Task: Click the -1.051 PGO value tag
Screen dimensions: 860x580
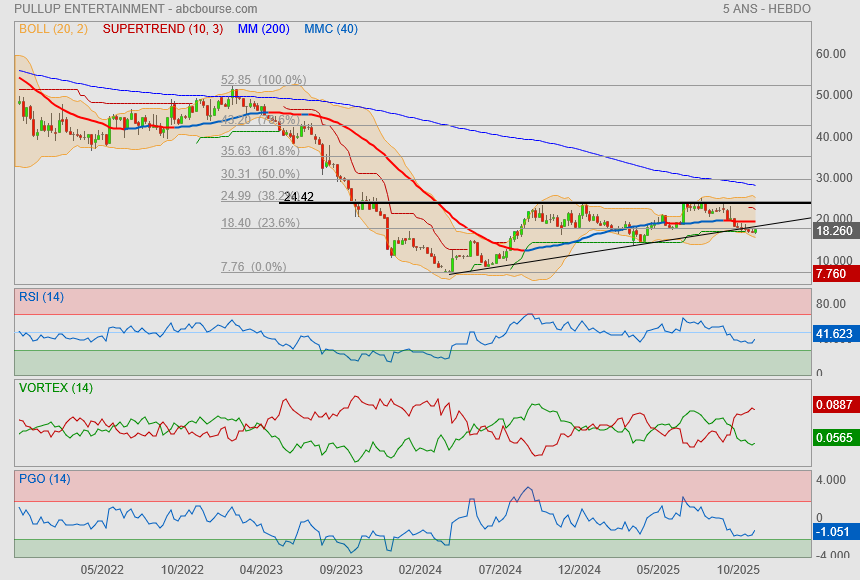Action: point(834,532)
